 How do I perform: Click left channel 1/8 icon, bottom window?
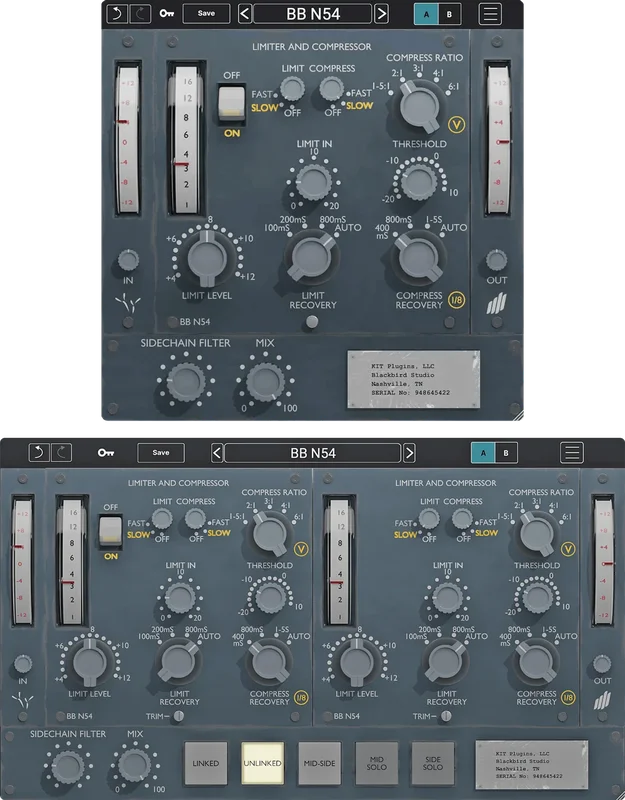coord(301,697)
